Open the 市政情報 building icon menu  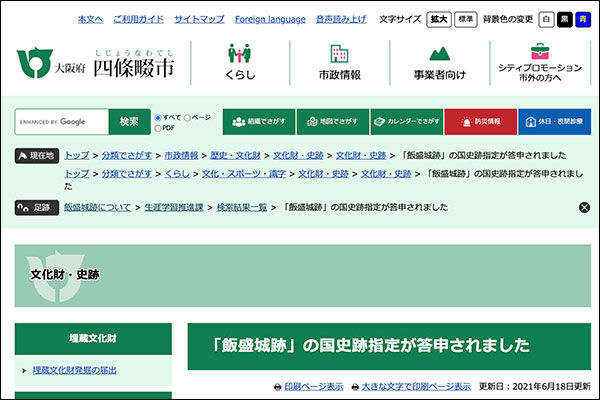[340, 62]
